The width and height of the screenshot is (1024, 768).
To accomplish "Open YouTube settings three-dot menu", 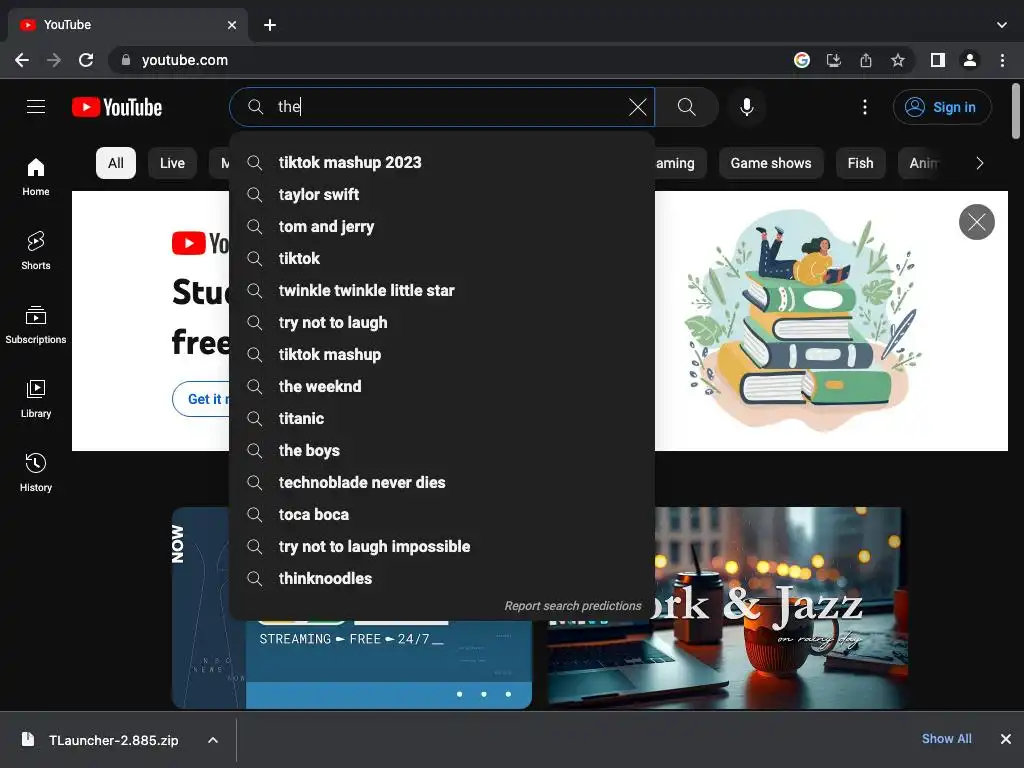I will tap(865, 107).
